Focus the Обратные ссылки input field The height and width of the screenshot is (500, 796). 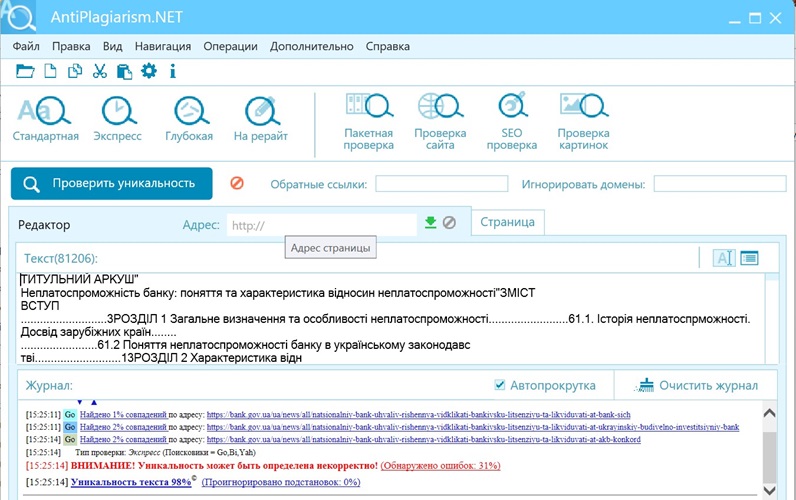tap(442, 184)
